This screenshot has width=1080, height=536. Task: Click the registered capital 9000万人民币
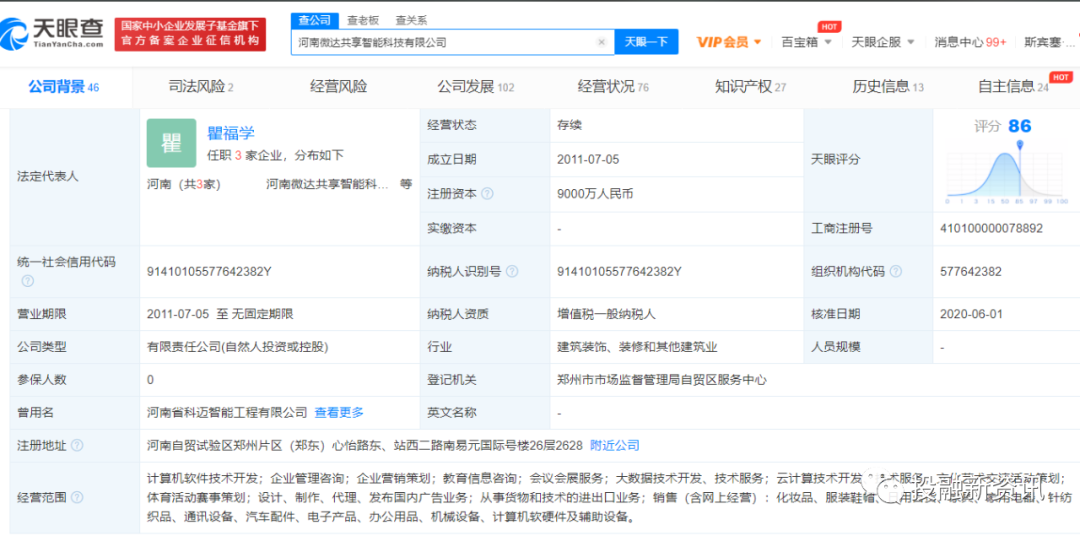click(x=594, y=194)
